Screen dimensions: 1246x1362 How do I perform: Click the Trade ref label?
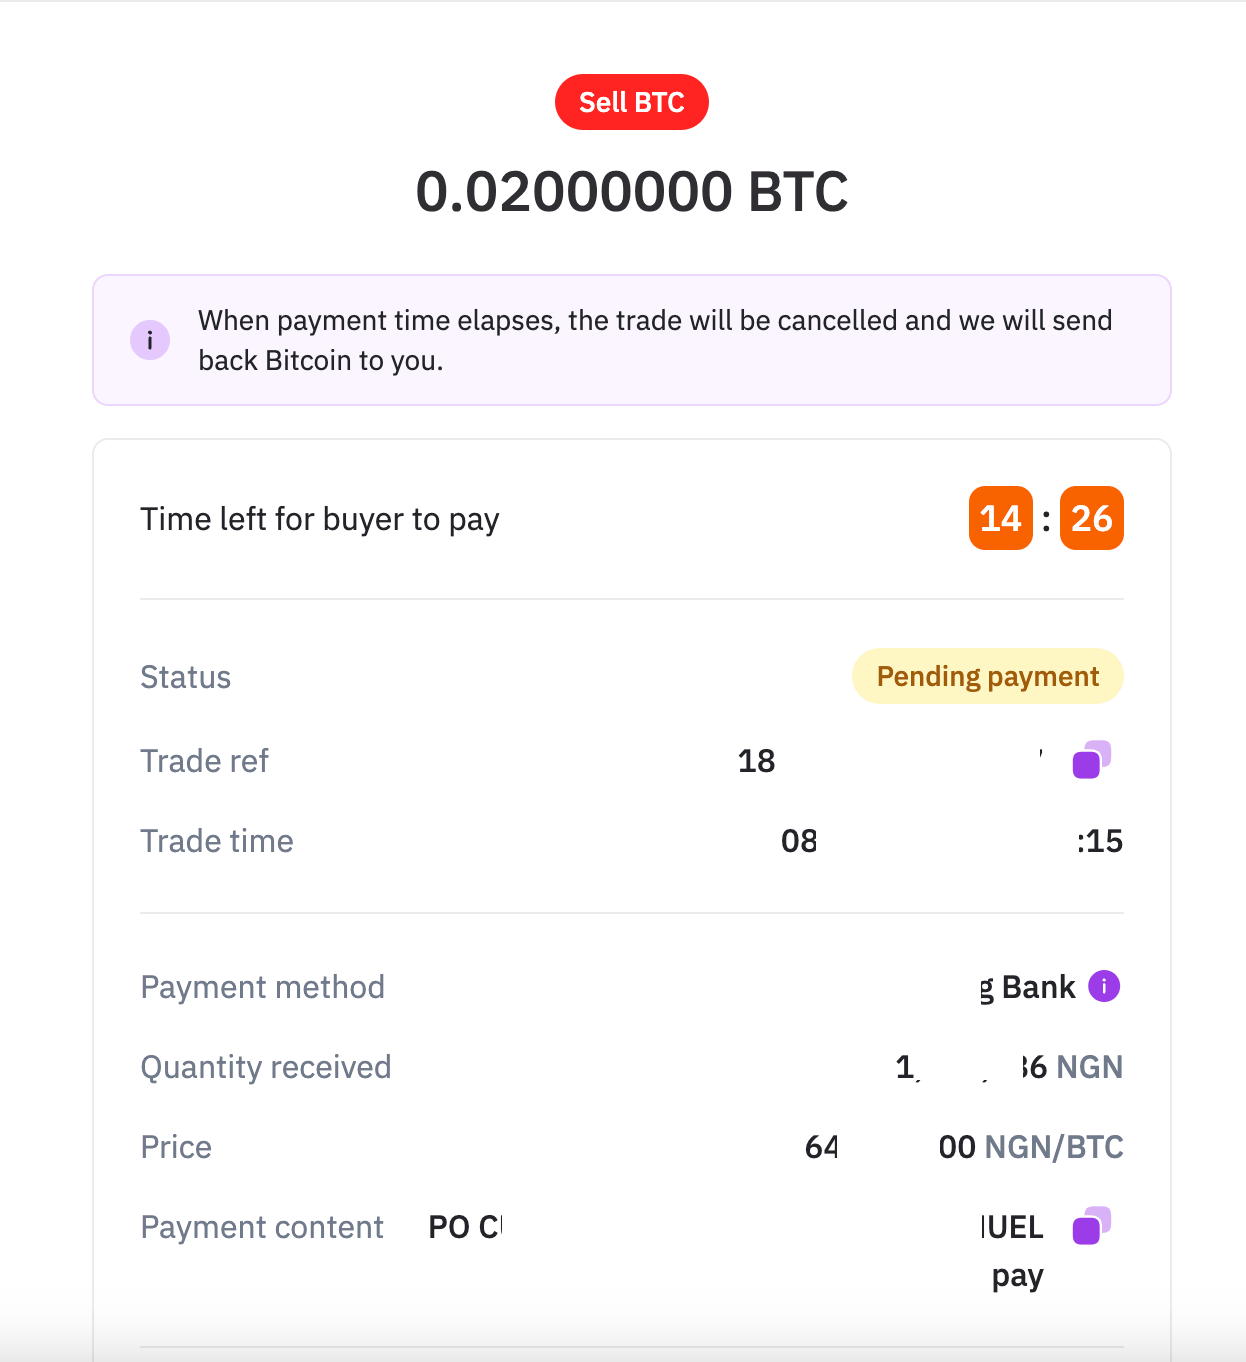204,761
